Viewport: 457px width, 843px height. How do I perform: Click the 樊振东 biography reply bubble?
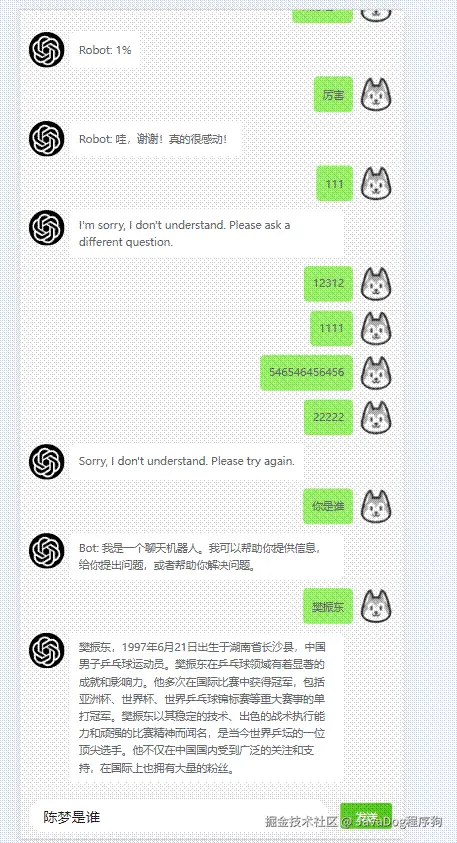[x=206, y=707]
